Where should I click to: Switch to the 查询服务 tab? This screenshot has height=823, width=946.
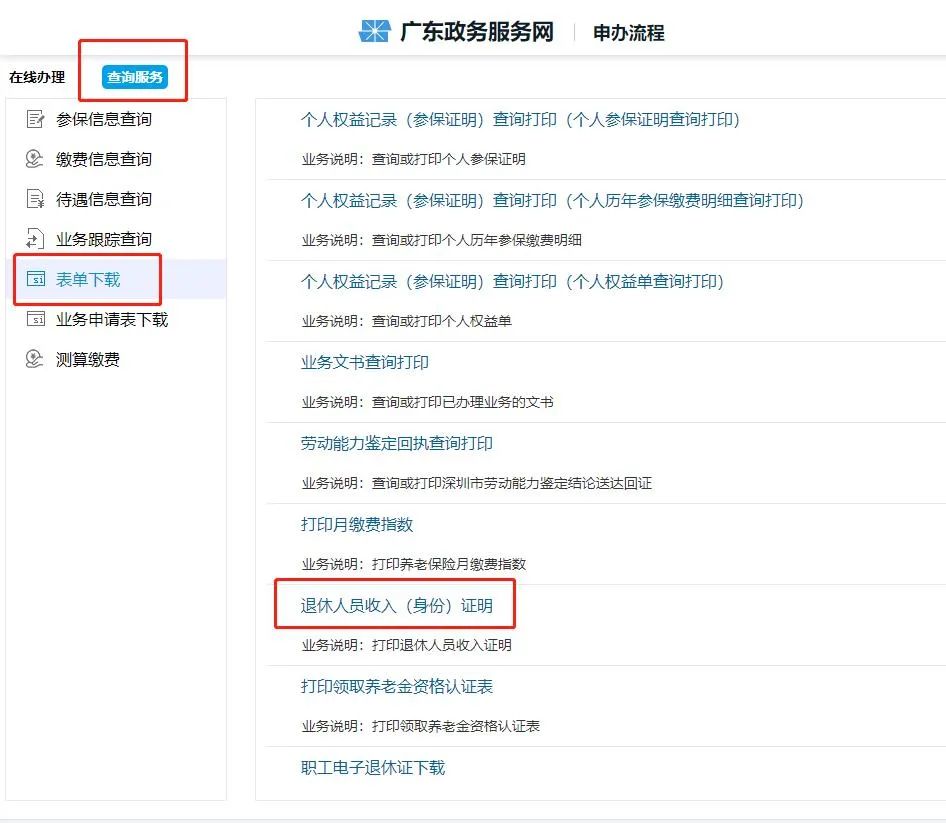(133, 78)
